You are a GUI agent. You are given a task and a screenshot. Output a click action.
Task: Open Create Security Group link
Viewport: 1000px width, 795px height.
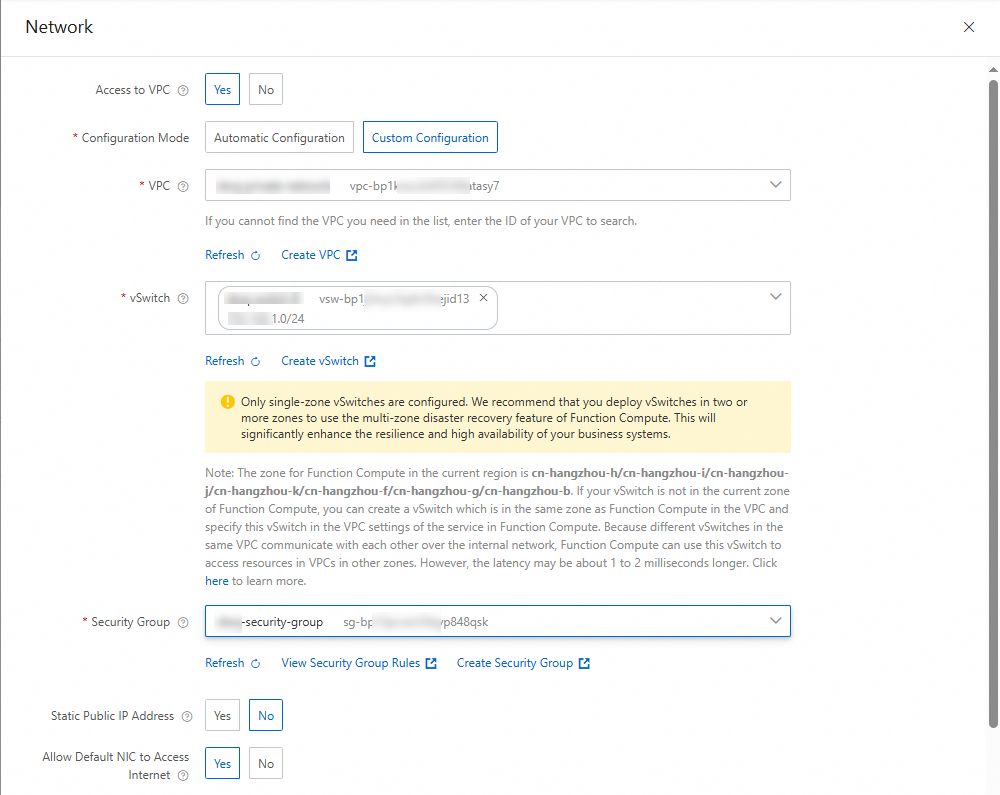[515, 663]
